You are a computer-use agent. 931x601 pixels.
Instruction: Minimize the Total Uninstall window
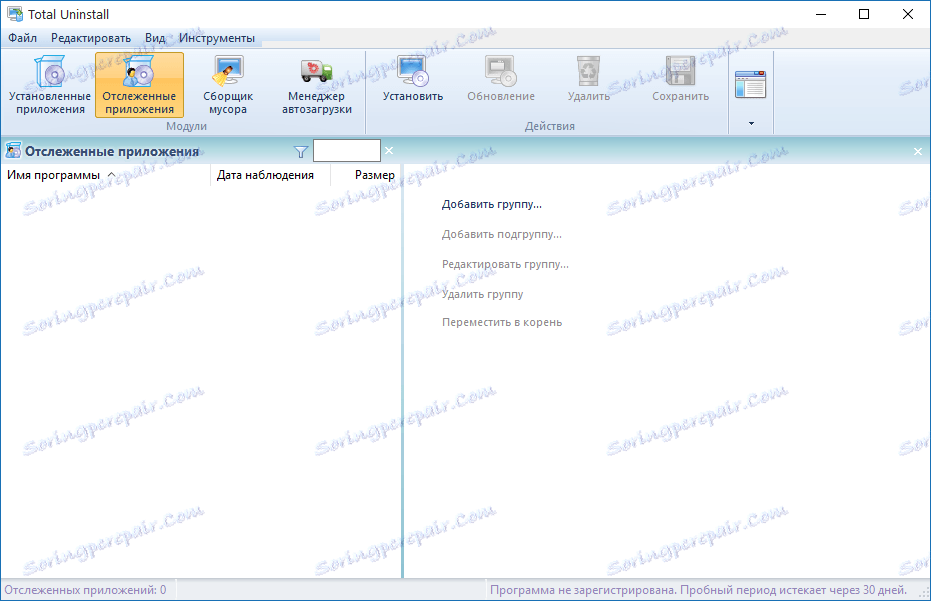point(821,14)
